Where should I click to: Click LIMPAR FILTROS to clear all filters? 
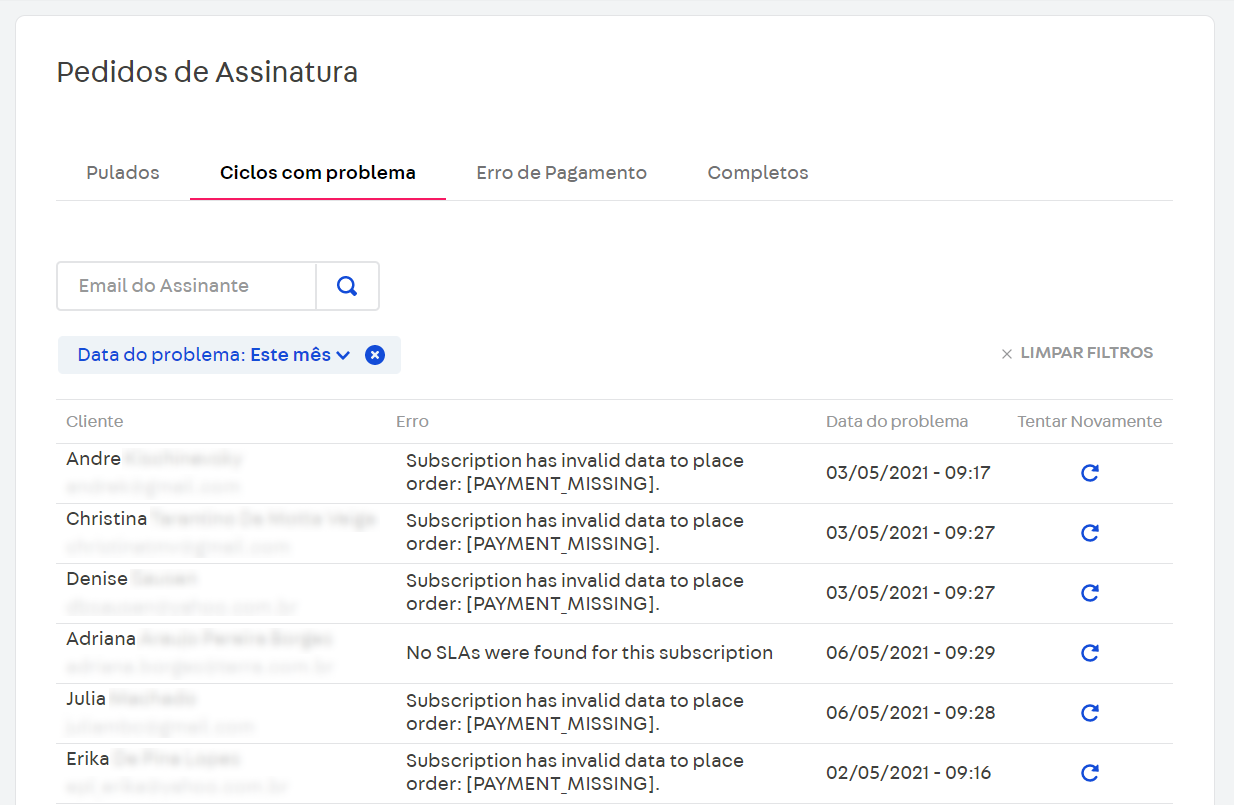[x=1086, y=353]
